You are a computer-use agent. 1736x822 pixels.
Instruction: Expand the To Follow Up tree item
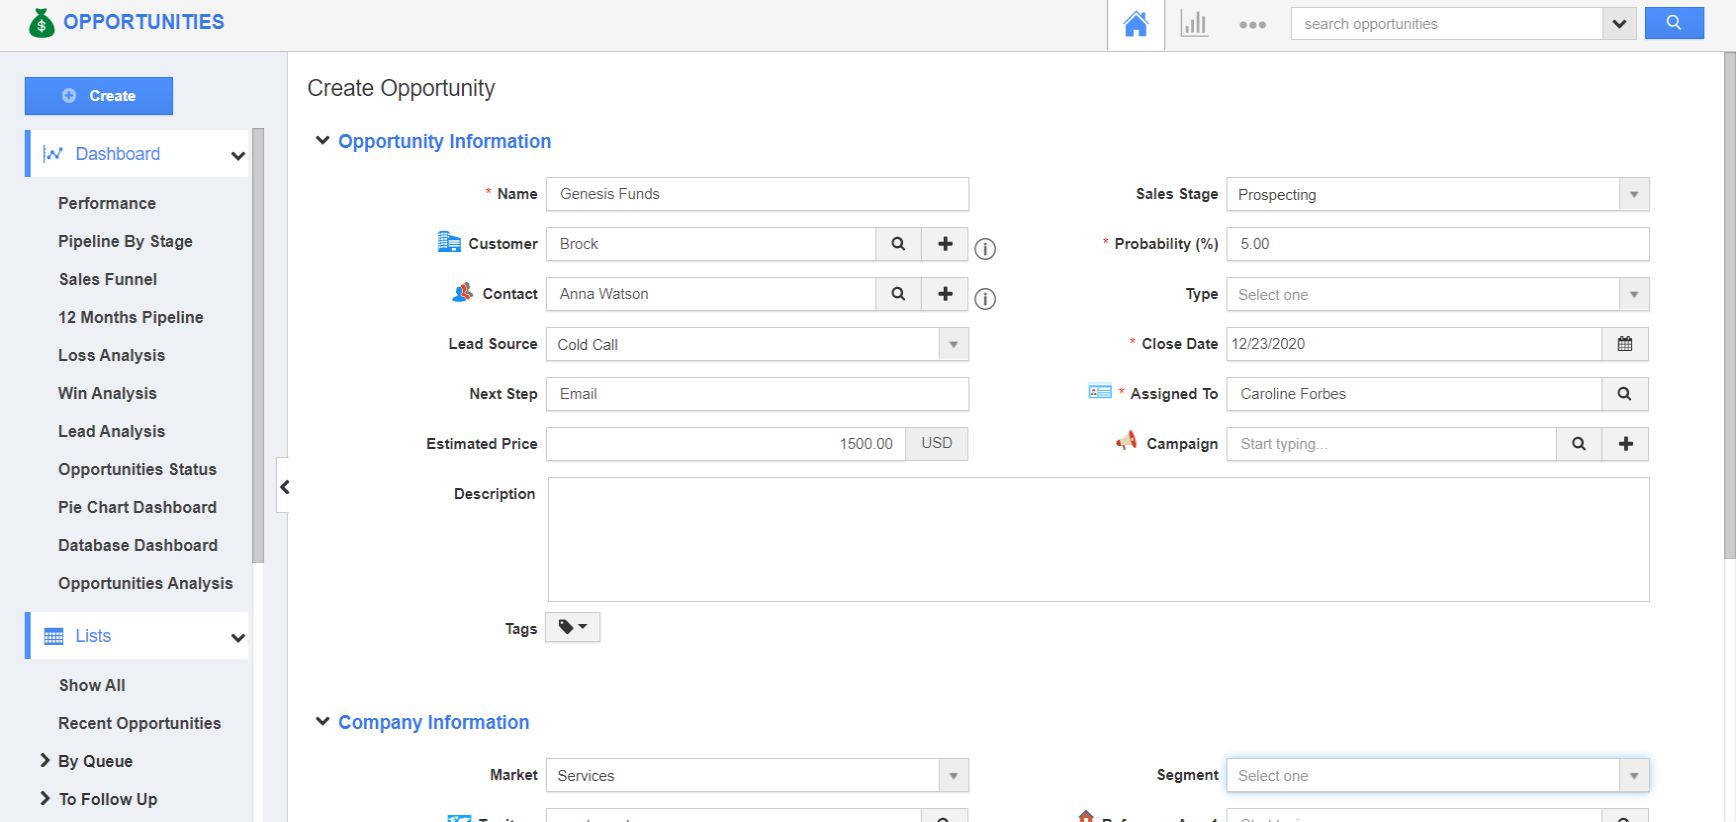pyautogui.click(x=44, y=798)
